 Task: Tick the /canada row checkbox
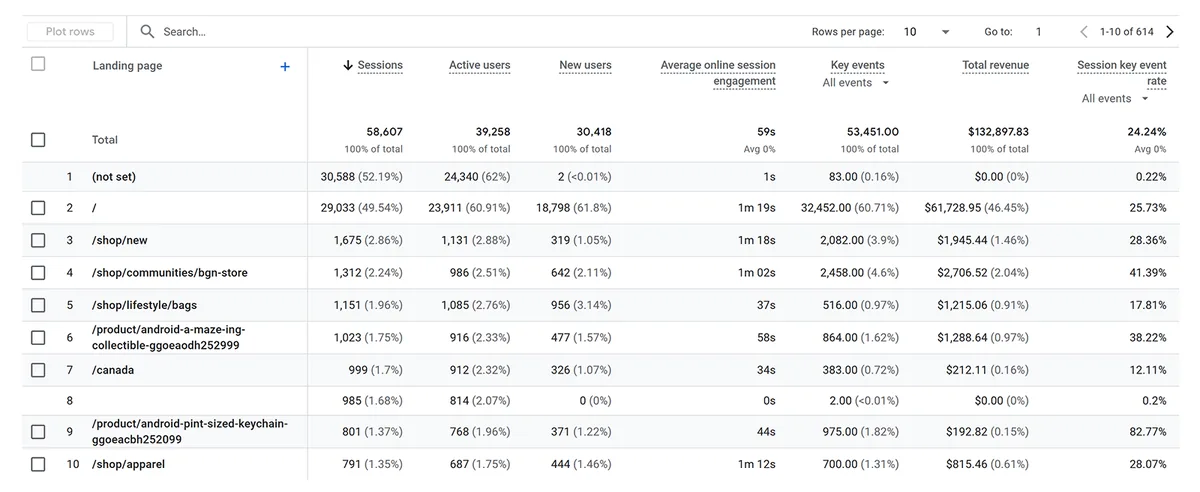[38, 370]
